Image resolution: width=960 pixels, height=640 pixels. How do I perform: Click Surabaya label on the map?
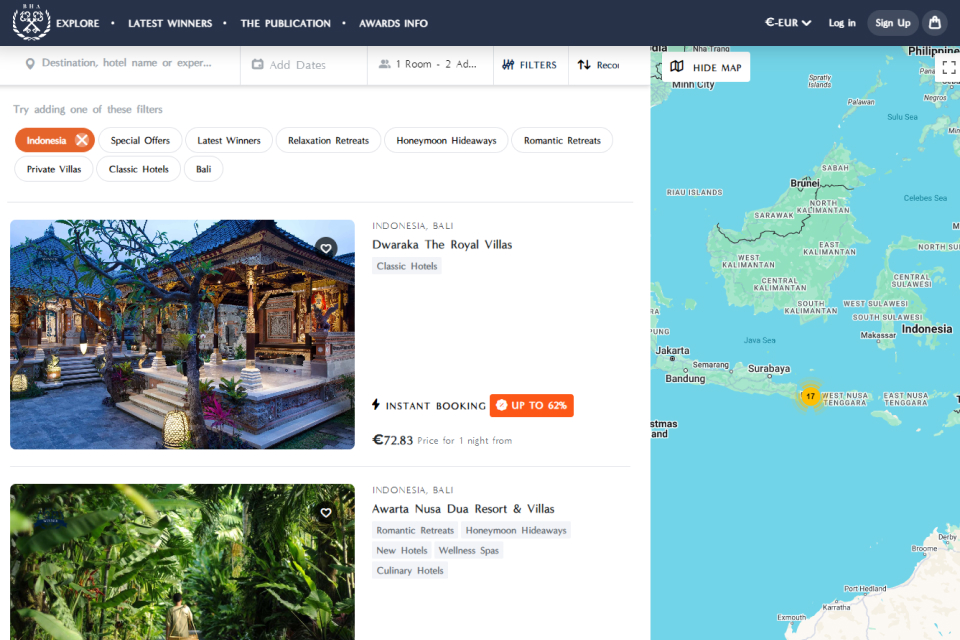768,369
